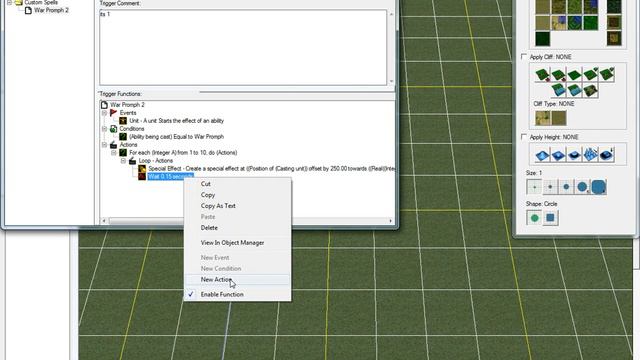Click the Trigger Functions scrollbar right arrow
The height and width of the screenshot is (360, 640).
click(391, 221)
